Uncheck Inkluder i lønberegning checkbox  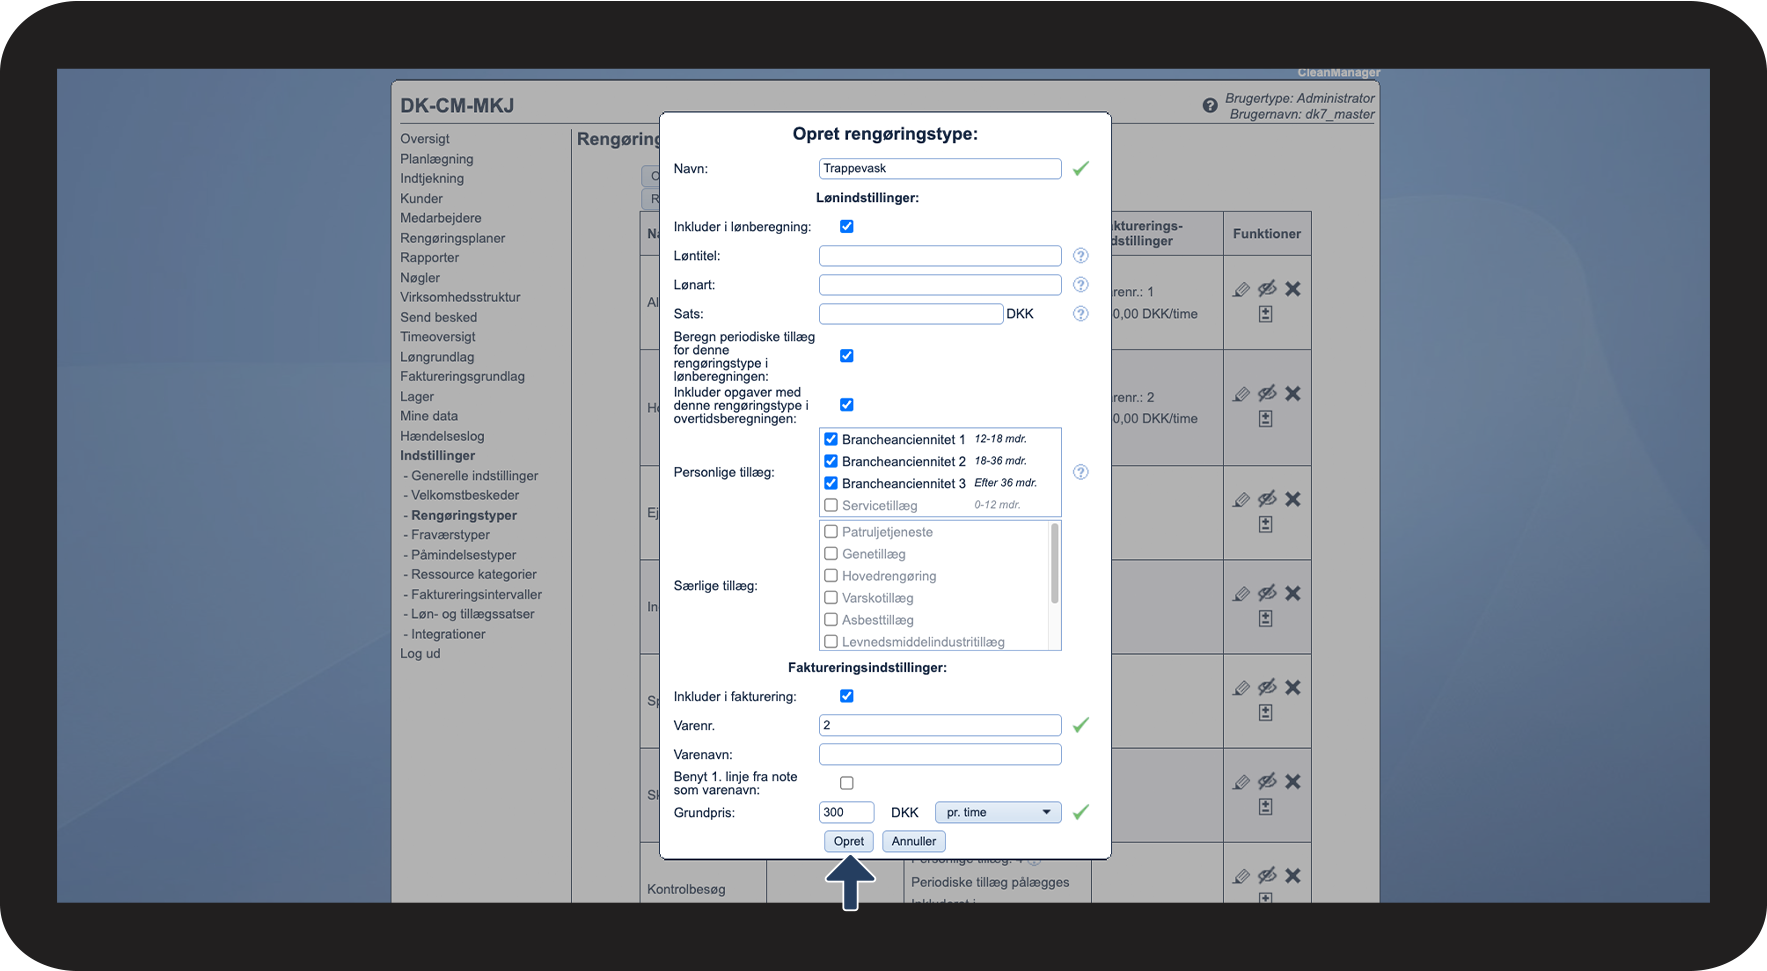(847, 227)
